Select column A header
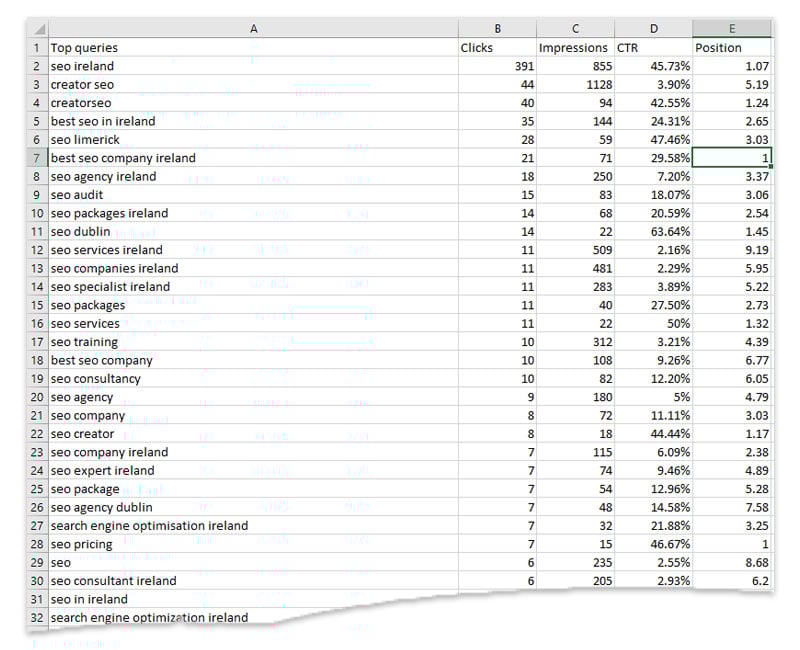 click(x=254, y=29)
